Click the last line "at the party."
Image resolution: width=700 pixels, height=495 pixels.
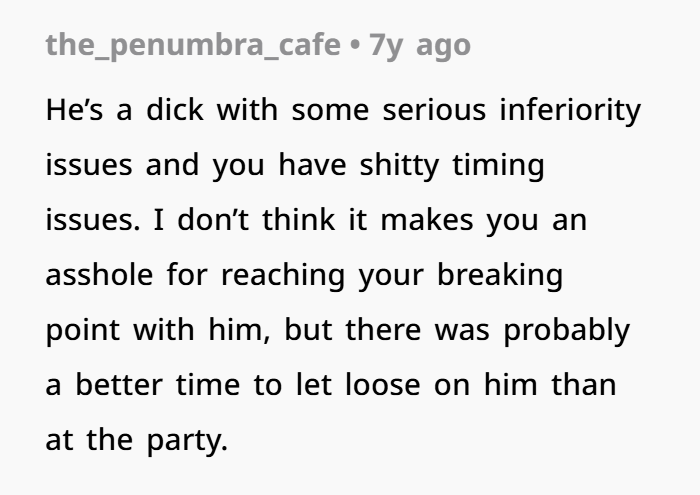[137, 440]
